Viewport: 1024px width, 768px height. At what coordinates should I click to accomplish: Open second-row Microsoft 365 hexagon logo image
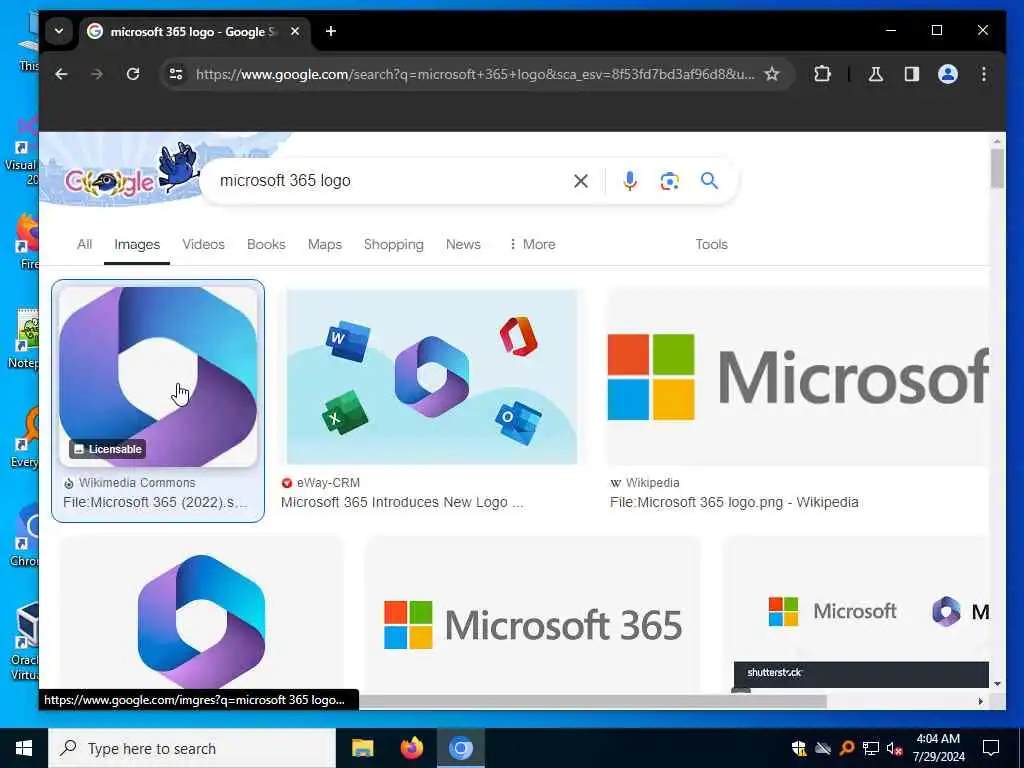201,615
